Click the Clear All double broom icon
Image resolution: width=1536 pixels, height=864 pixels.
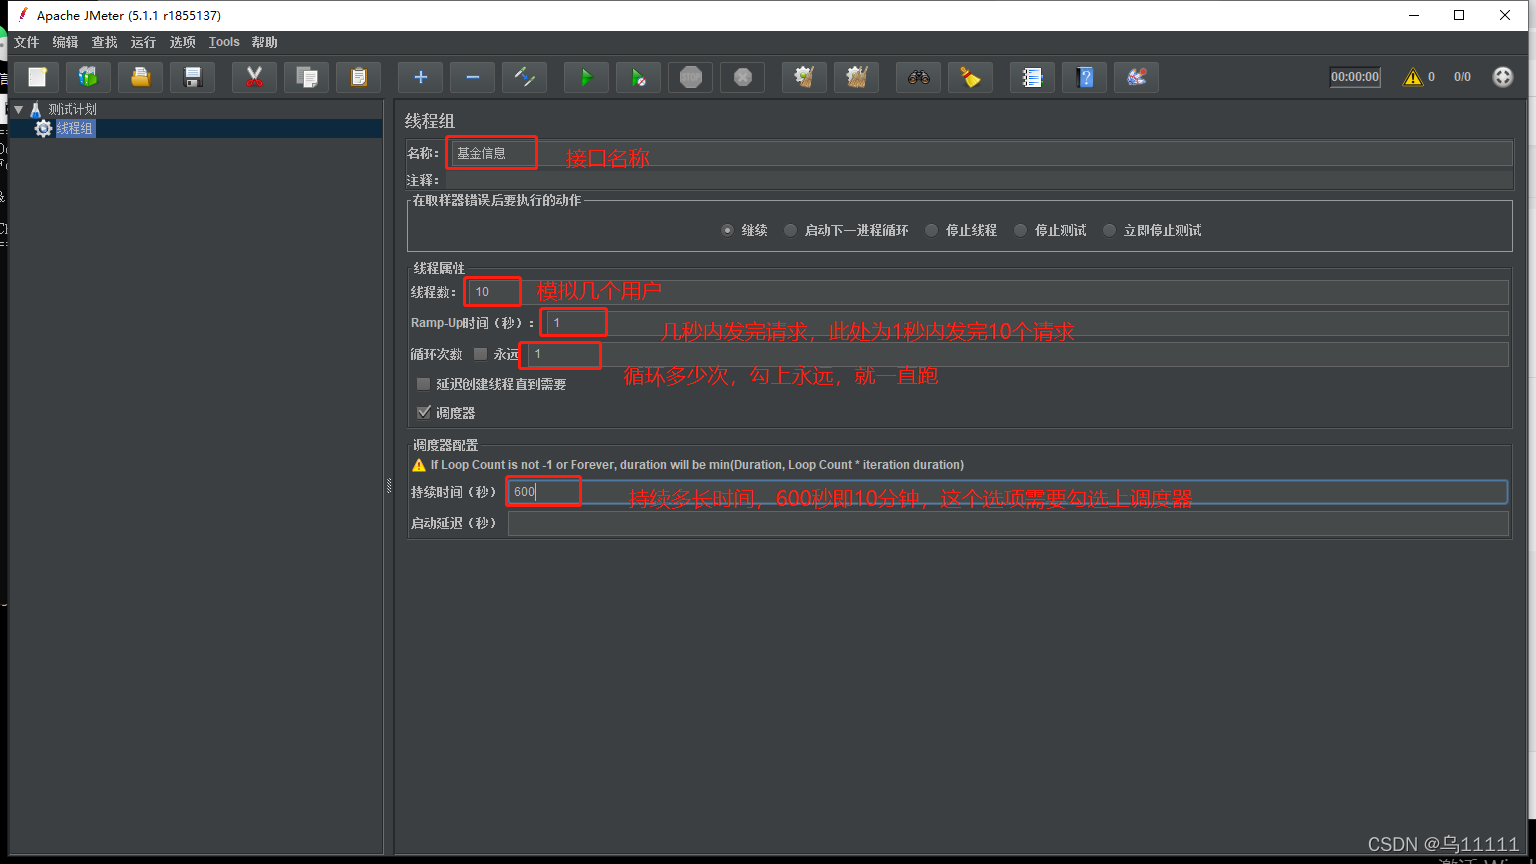857,77
